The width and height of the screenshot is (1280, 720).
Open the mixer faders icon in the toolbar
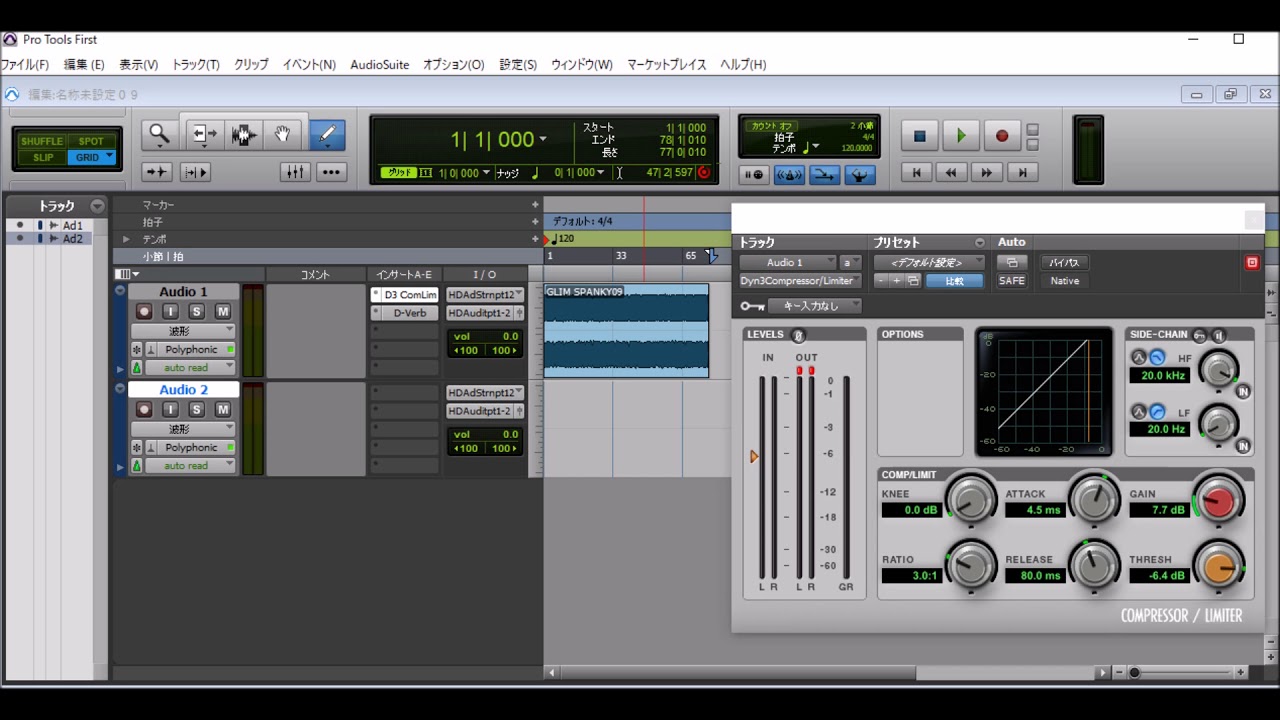[295, 172]
